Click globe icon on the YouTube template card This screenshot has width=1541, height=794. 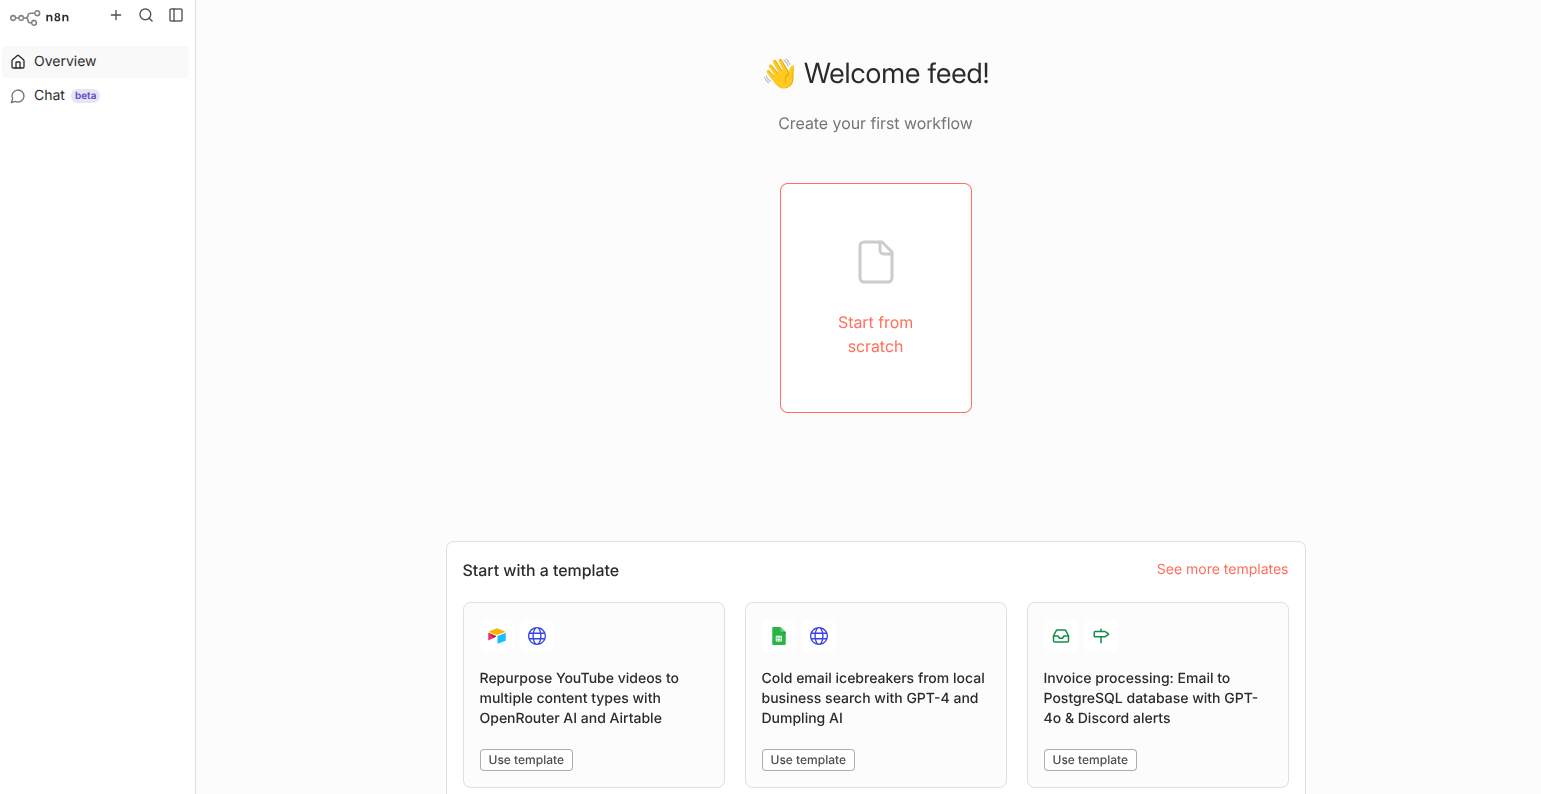click(x=537, y=636)
